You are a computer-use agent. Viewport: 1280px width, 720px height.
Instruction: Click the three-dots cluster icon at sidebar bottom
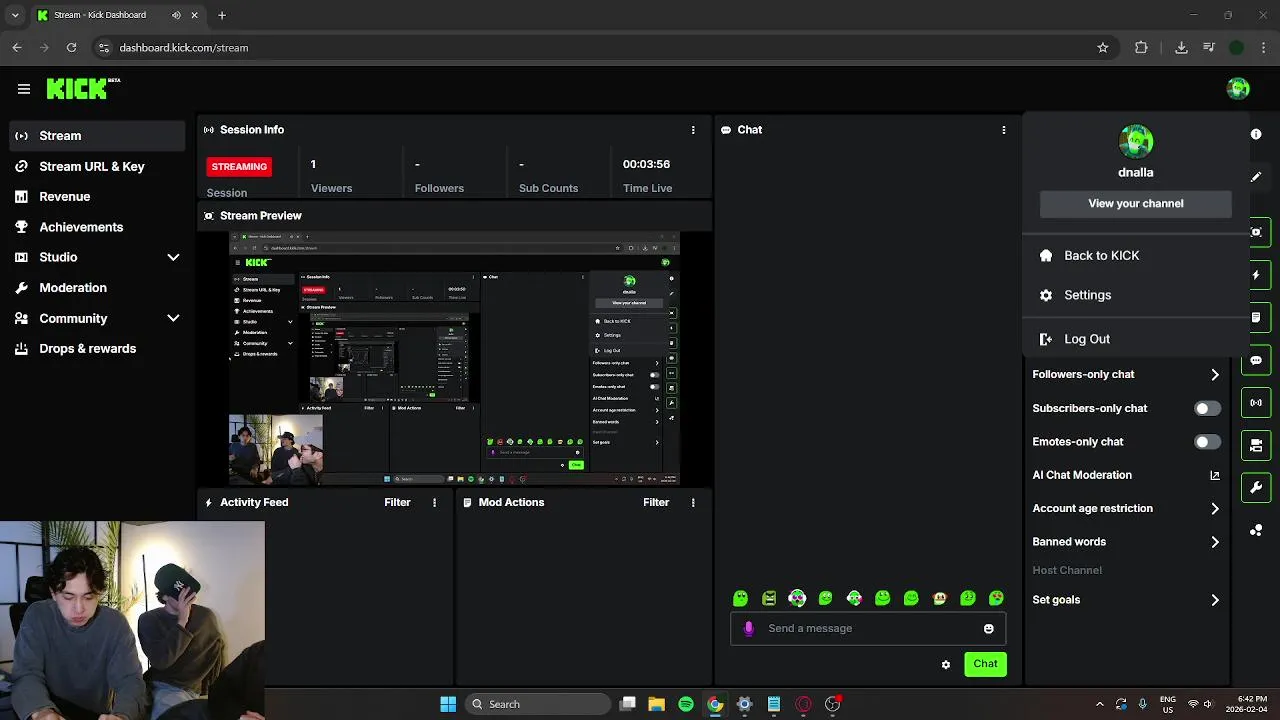1256,530
